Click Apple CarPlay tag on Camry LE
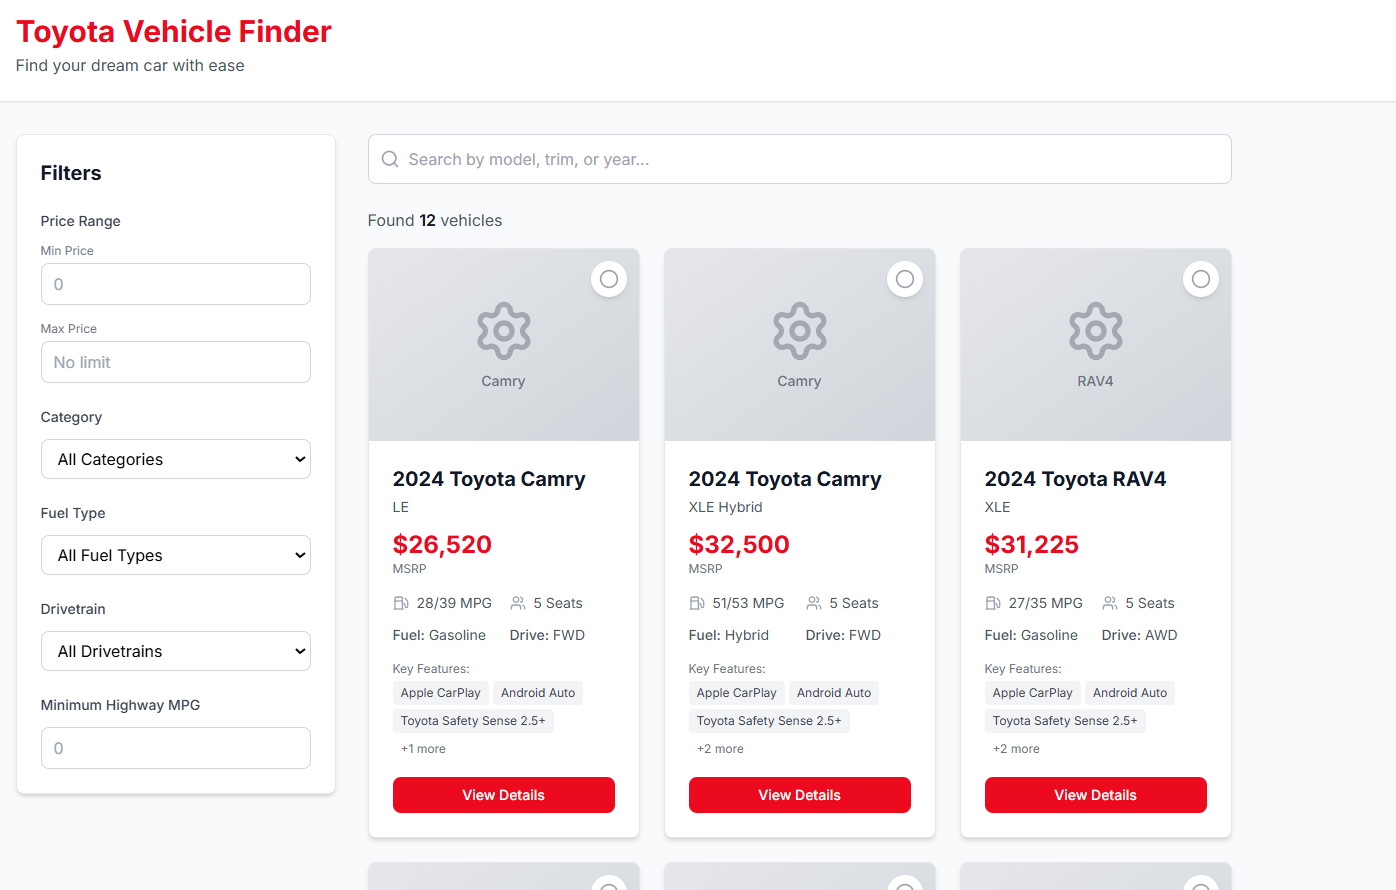The width and height of the screenshot is (1396, 890). [x=441, y=693]
